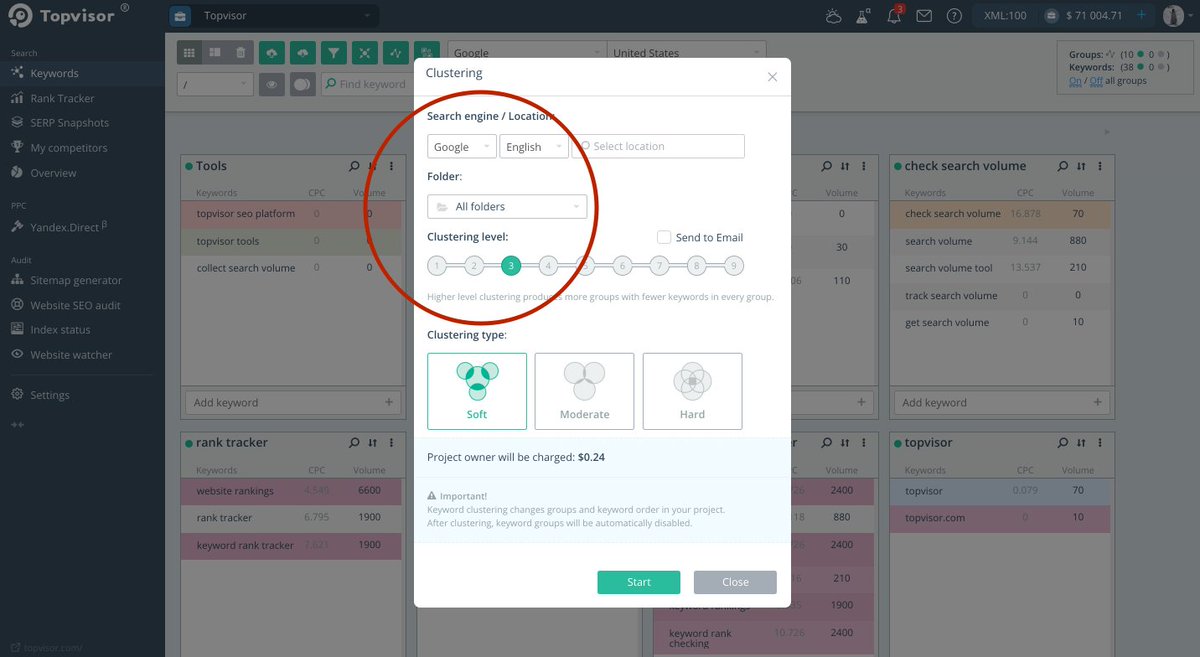
Task: Click the trash bin icon in toolbar
Action: point(240,53)
